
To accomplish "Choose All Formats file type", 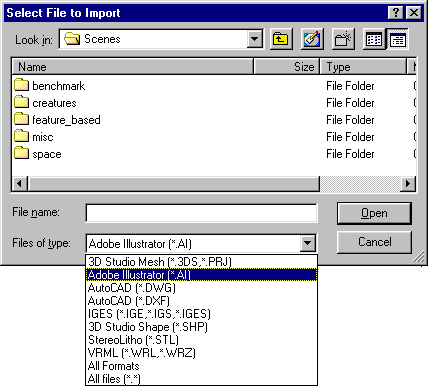I will [x=201, y=366].
